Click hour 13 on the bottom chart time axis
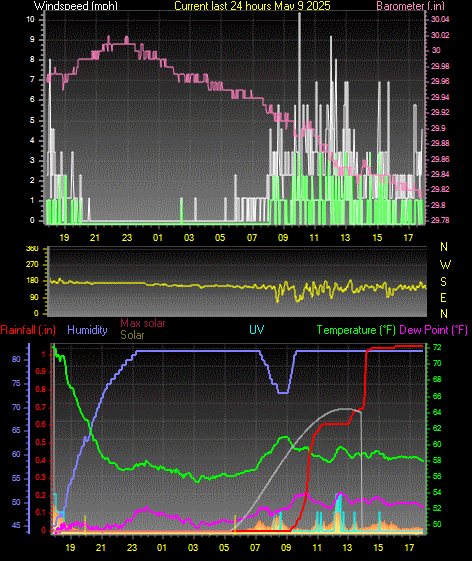The width and height of the screenshot is (472, 561). (x=347, y=548)
